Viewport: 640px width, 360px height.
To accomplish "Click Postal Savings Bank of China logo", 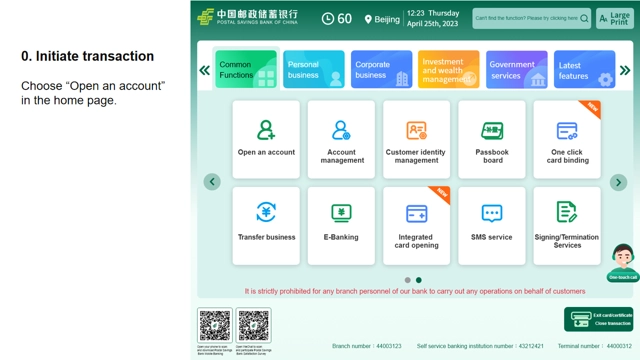I will pyautogui.click(x=247, y=17).
